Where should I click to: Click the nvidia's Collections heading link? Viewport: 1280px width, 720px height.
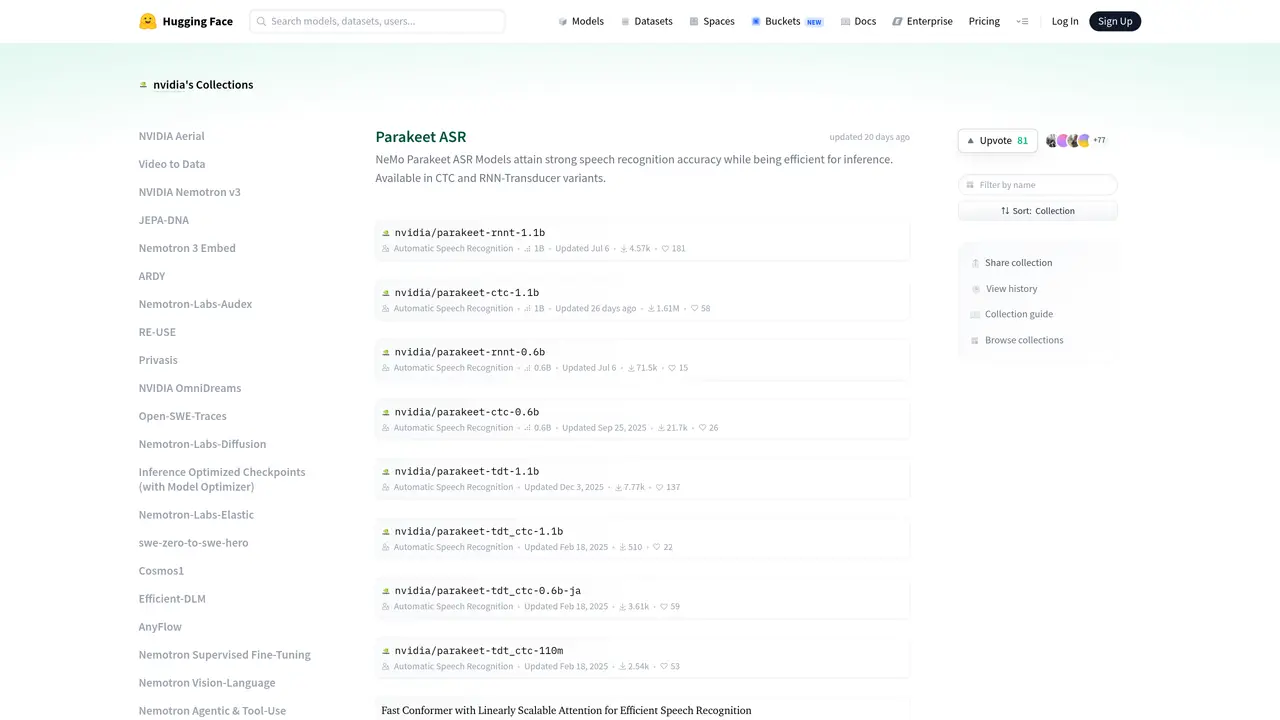[203, 85]
